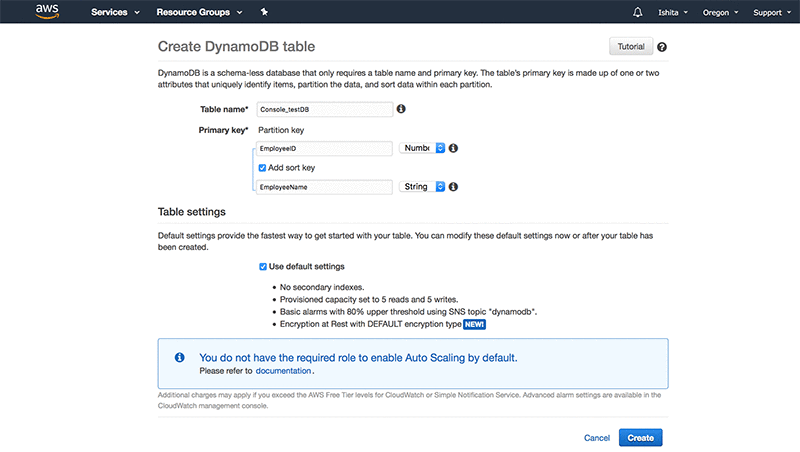Image resolution: width=800 pixels, height=452 pixels.
Task: Uncheck the Add sort key checkbox
Action: 262,168
